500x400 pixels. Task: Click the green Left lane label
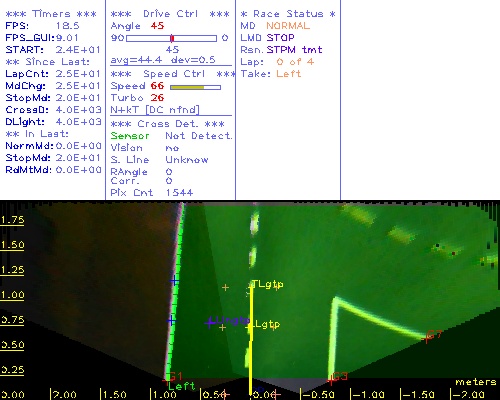(x=182, y=386)
